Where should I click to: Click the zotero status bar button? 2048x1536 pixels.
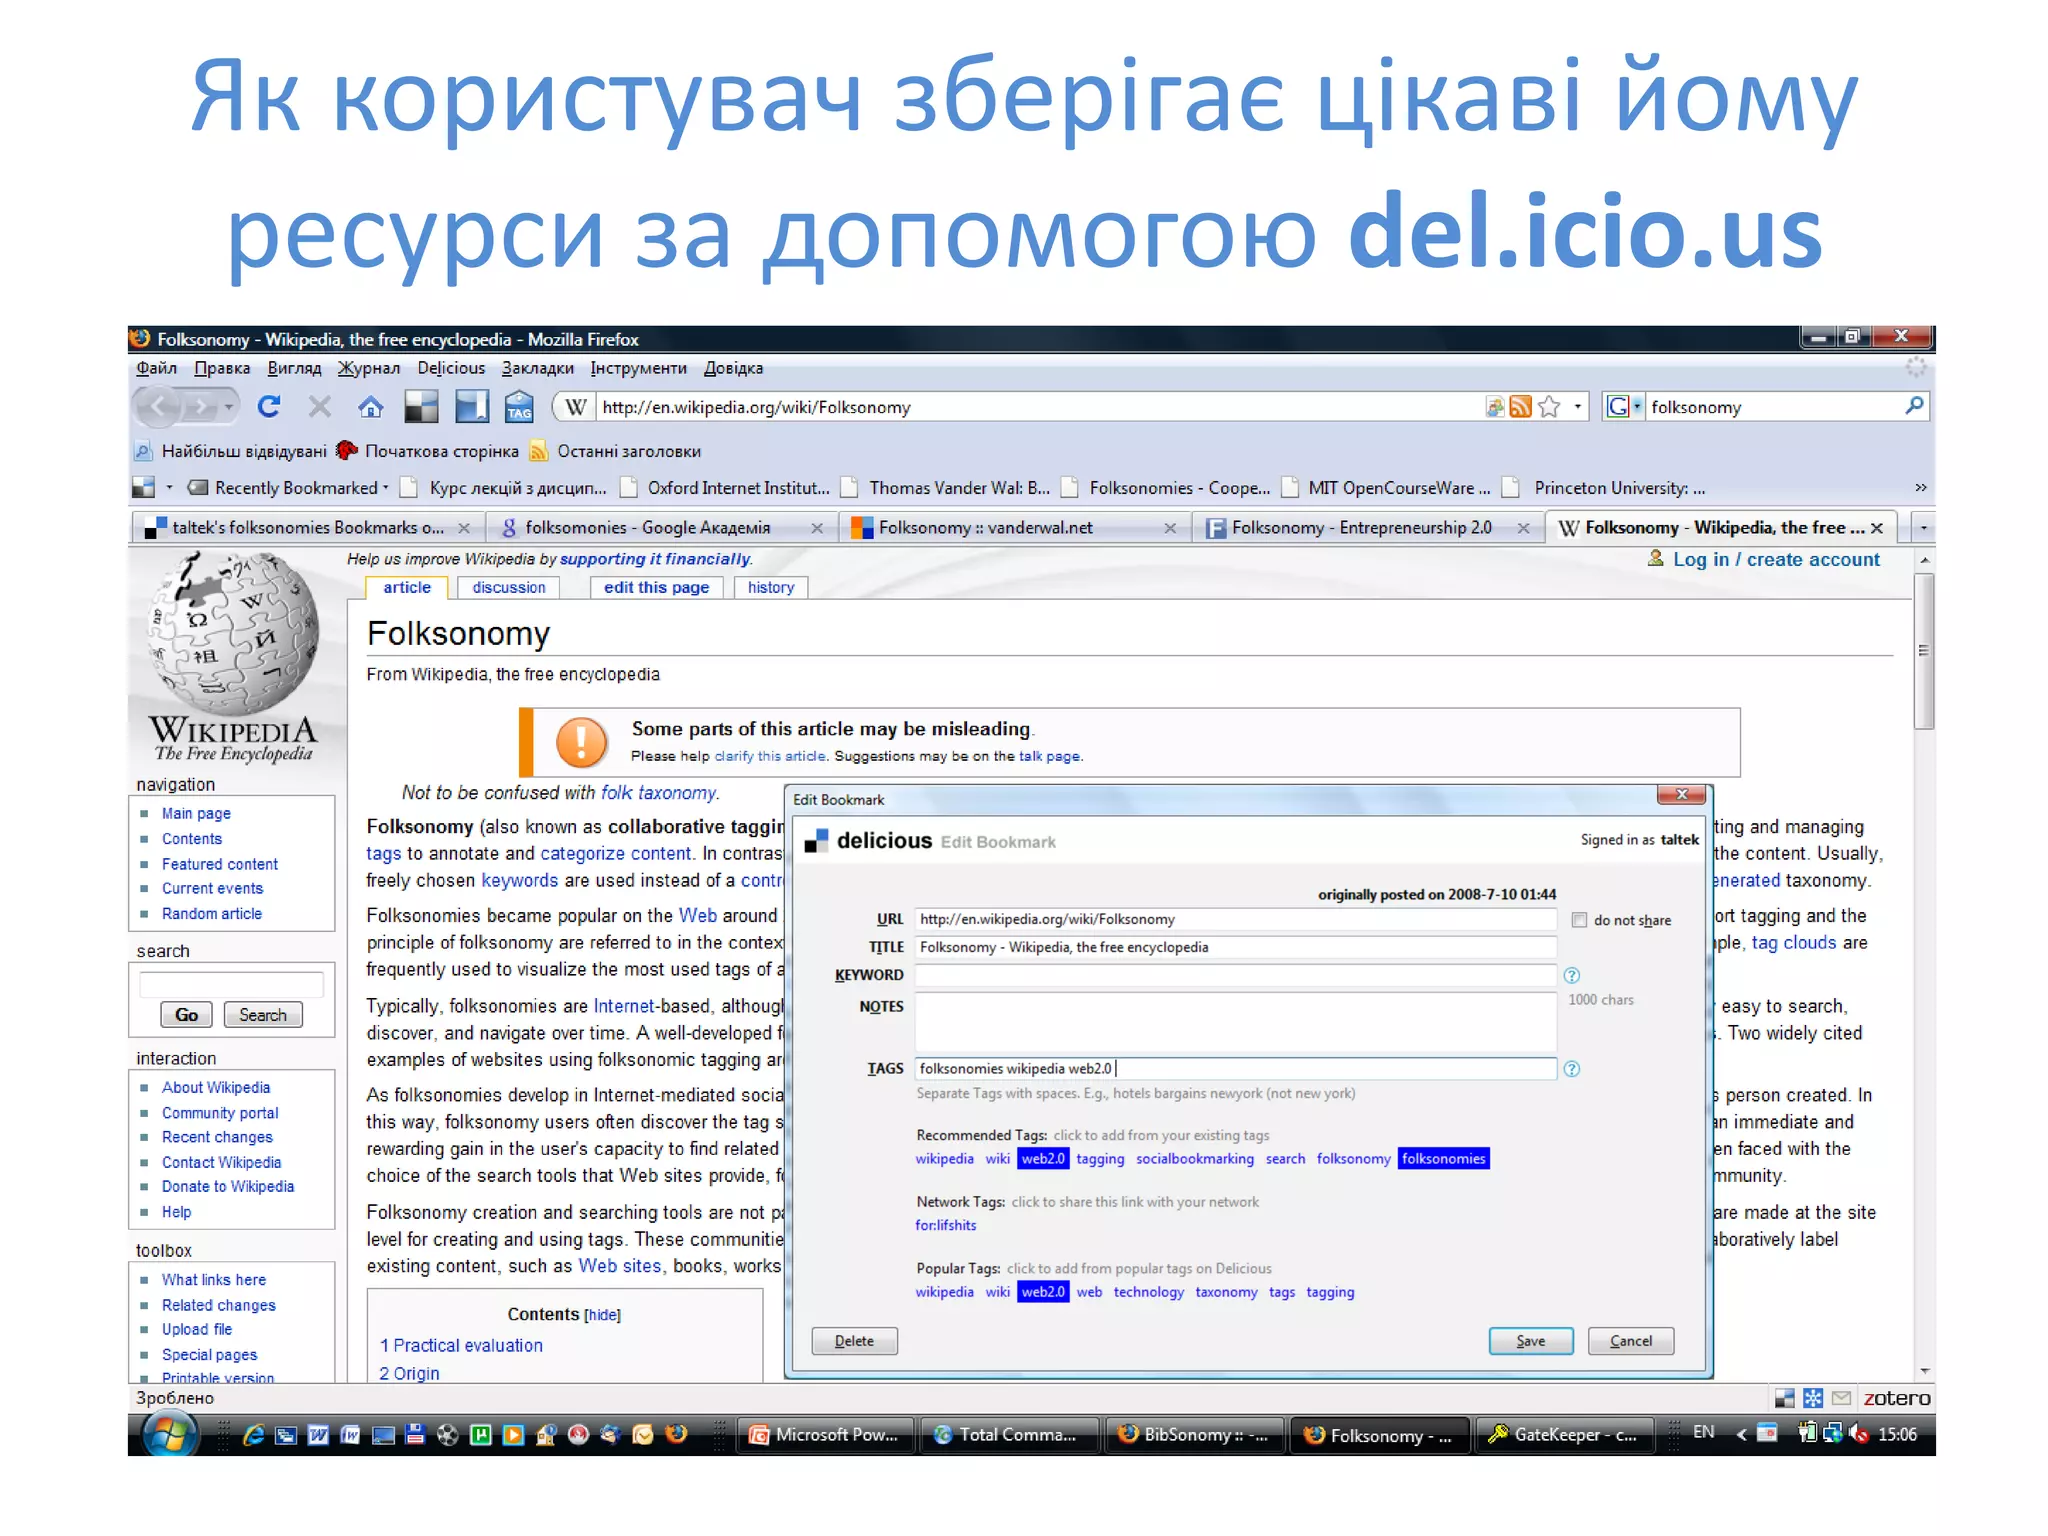coord(1897,1398)
